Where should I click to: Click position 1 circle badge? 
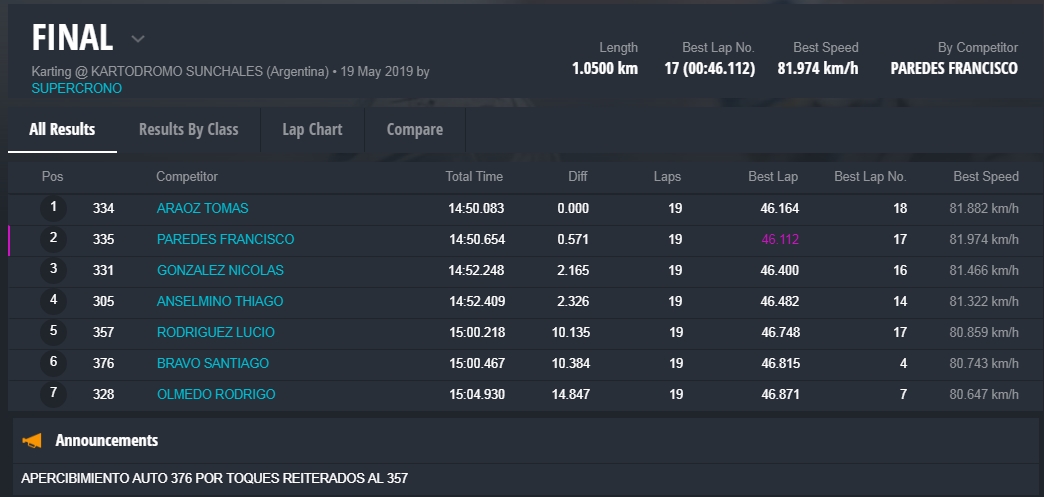click(53, 208)
